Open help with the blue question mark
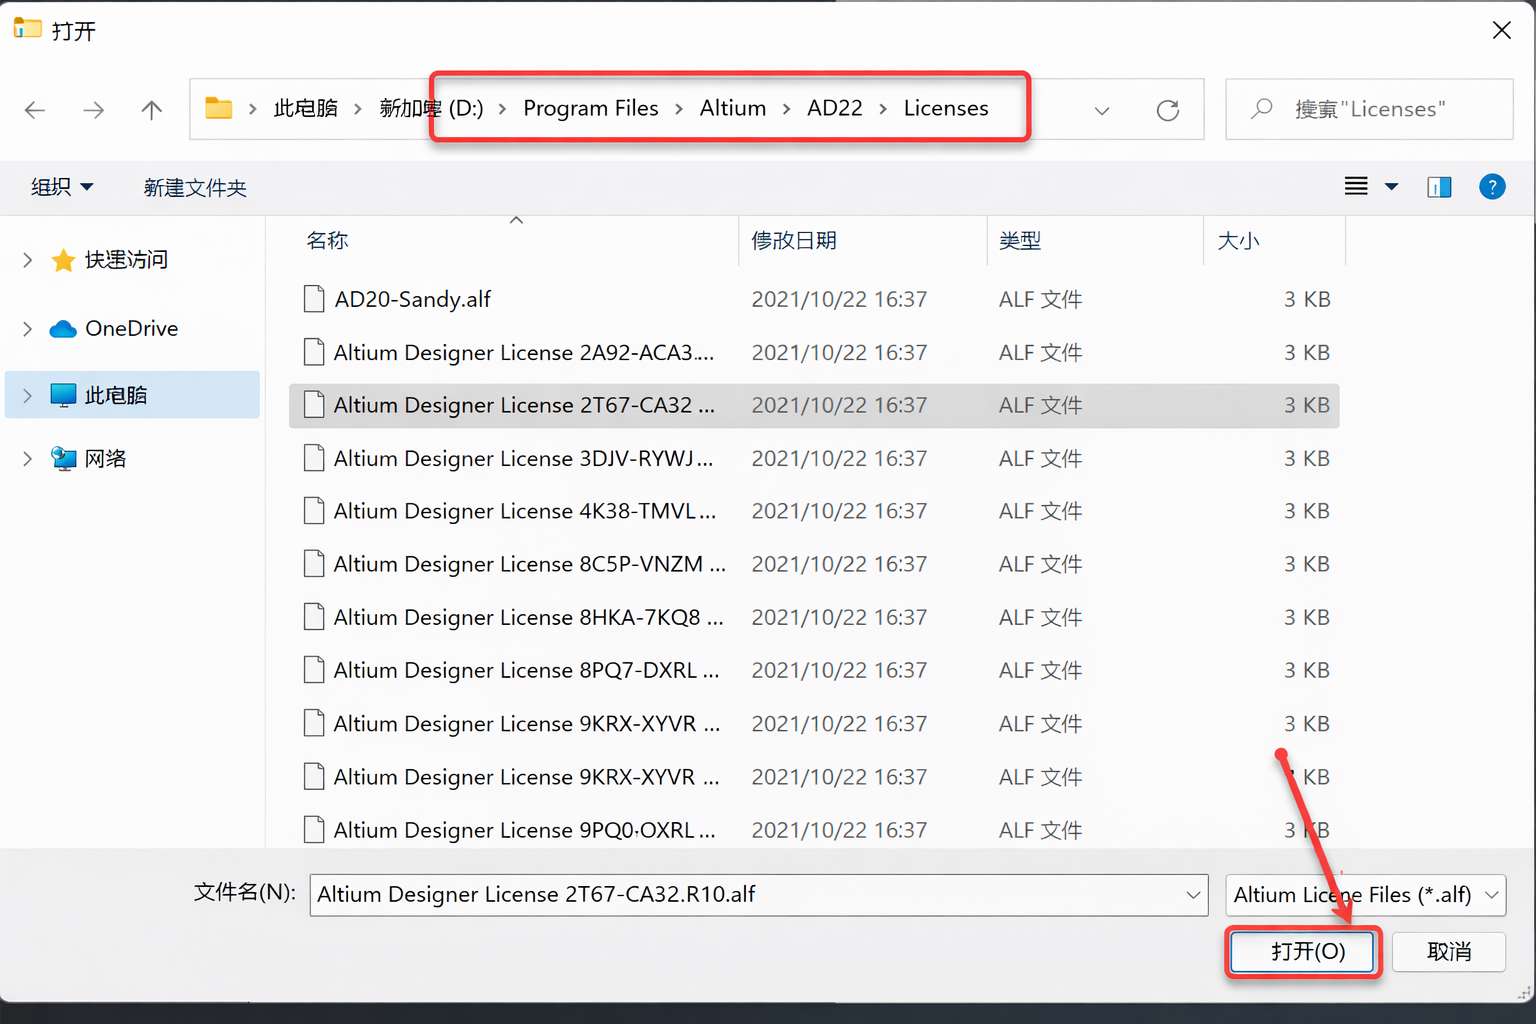Screen dimensions: 1536x1024 click(1492, 187)
